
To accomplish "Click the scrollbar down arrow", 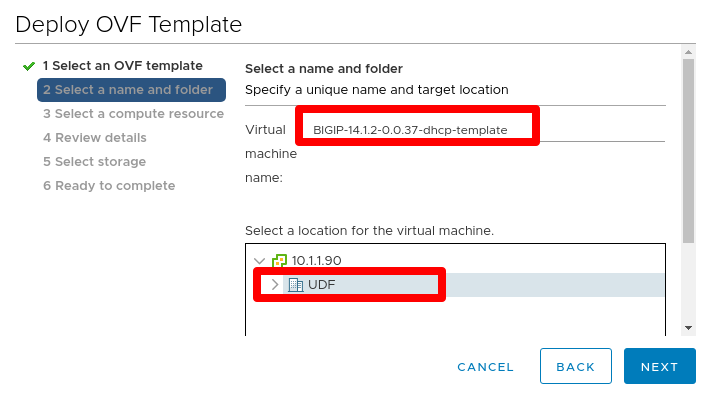I will (688, 328).
